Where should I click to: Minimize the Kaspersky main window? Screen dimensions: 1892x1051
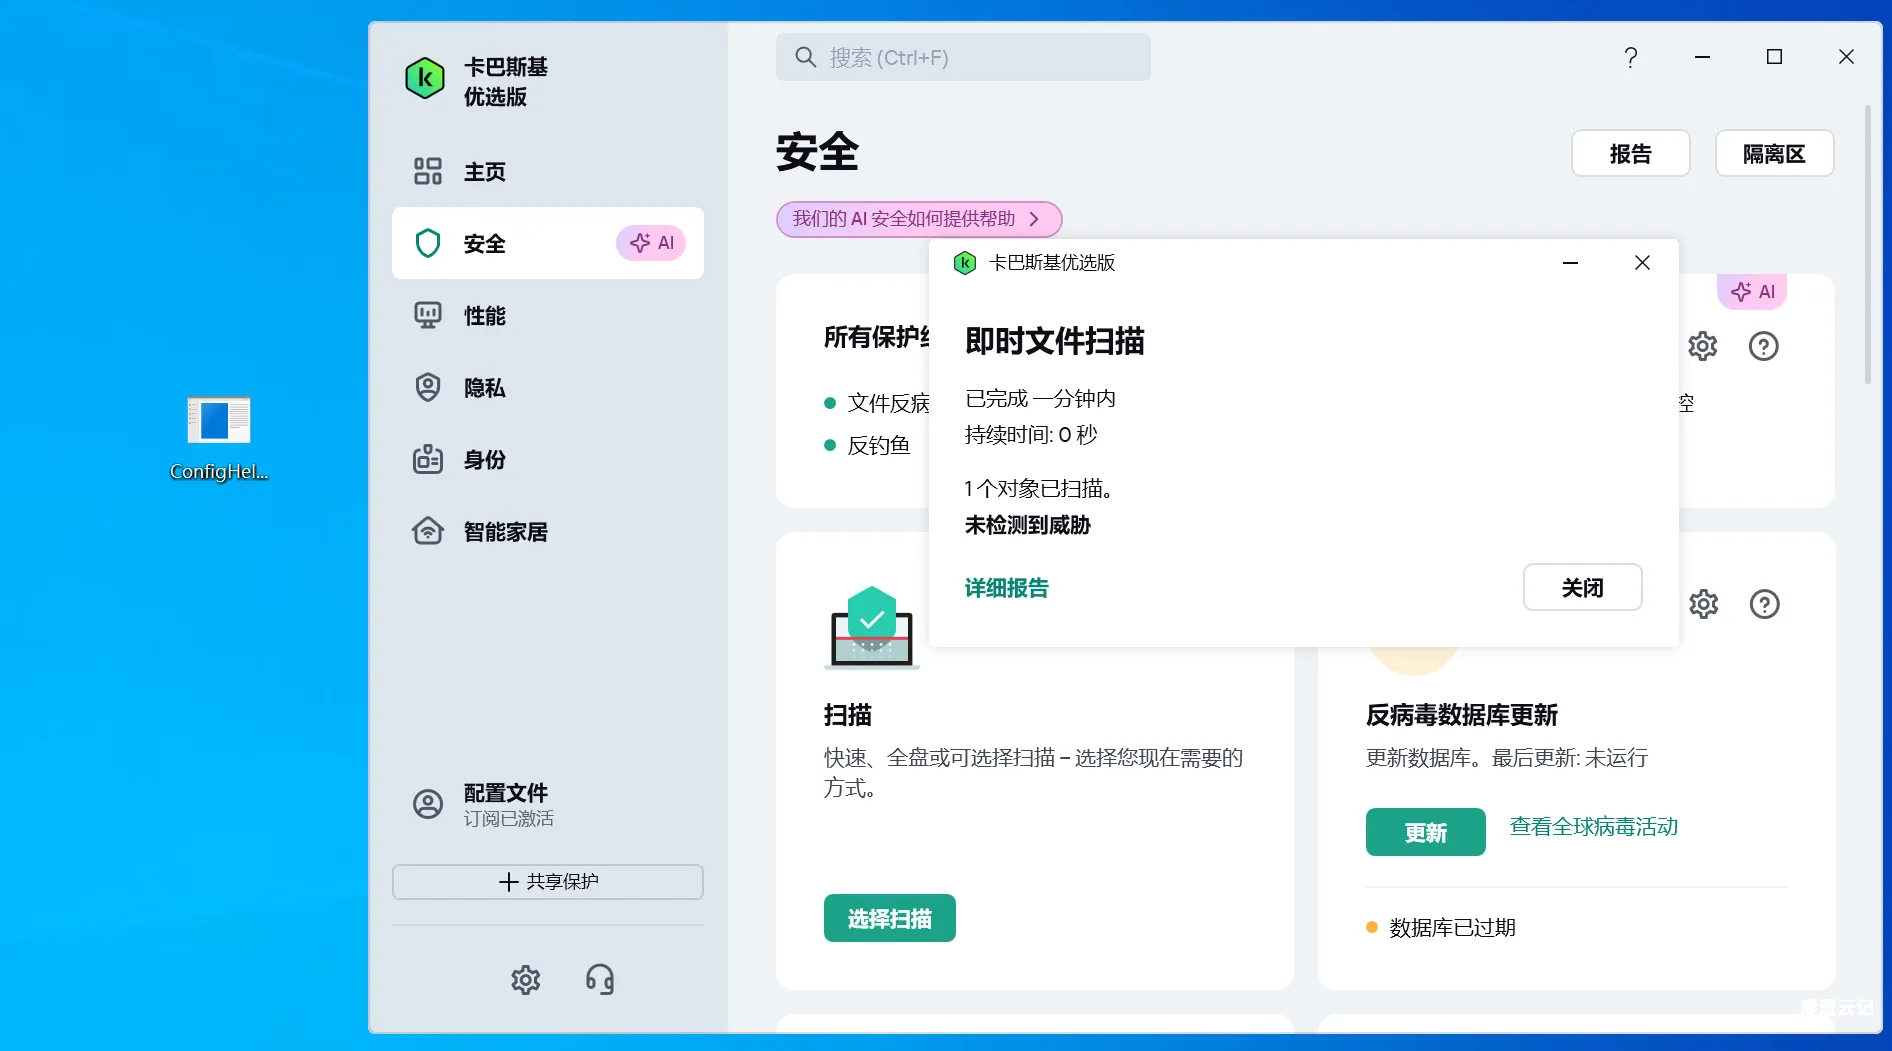coord(1702,57)
